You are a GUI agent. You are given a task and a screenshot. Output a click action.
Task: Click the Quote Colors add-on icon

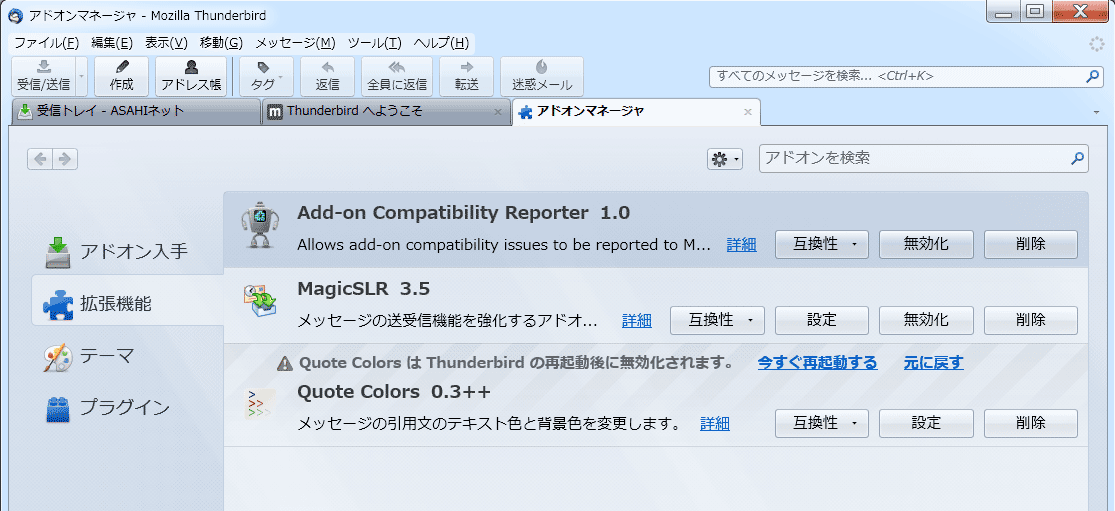click(x=258, y=404)
